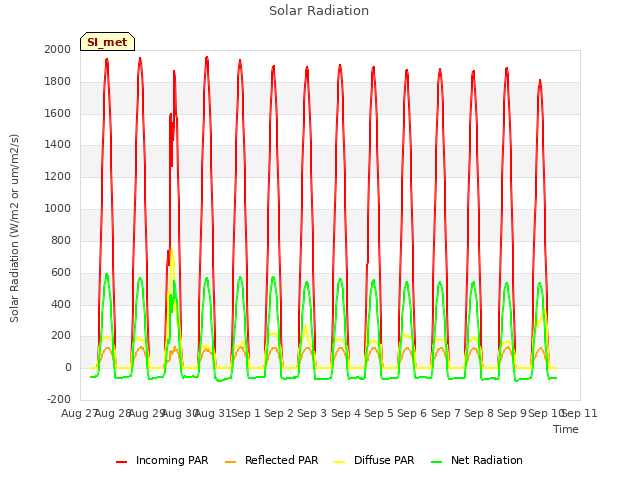Click the 600 y-axis tick label

[x=61, y=272]
